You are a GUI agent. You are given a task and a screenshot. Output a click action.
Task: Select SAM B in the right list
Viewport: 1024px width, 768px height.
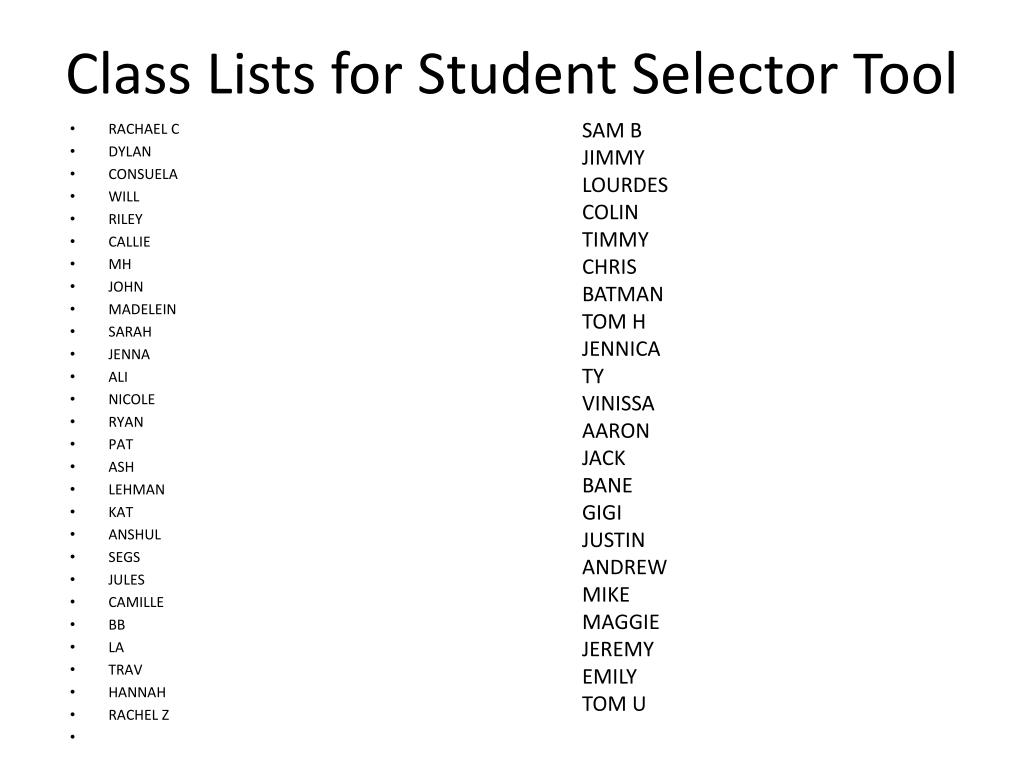pyautogui.click(x=612, y=131)
